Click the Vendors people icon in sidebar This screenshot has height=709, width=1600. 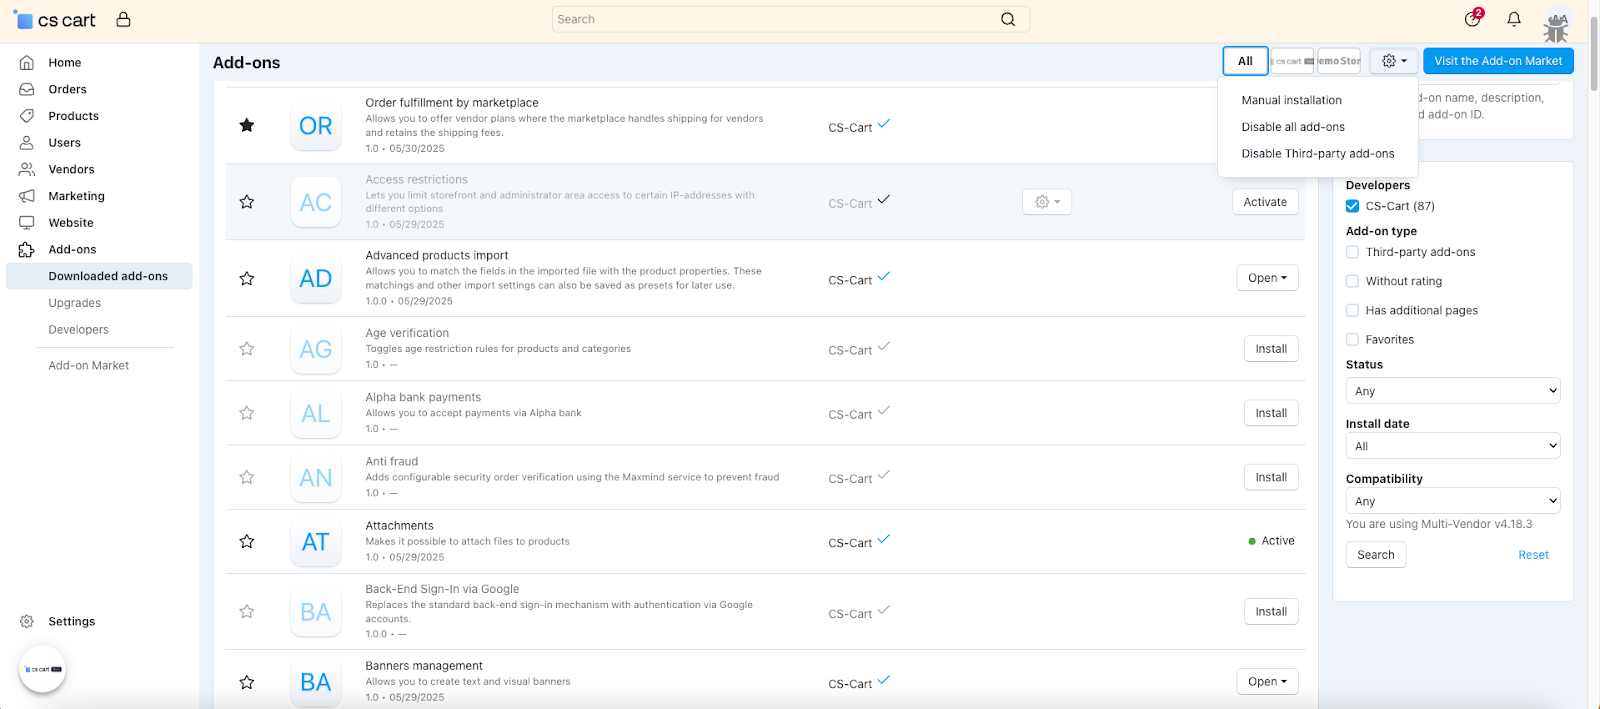coord(27,169)
